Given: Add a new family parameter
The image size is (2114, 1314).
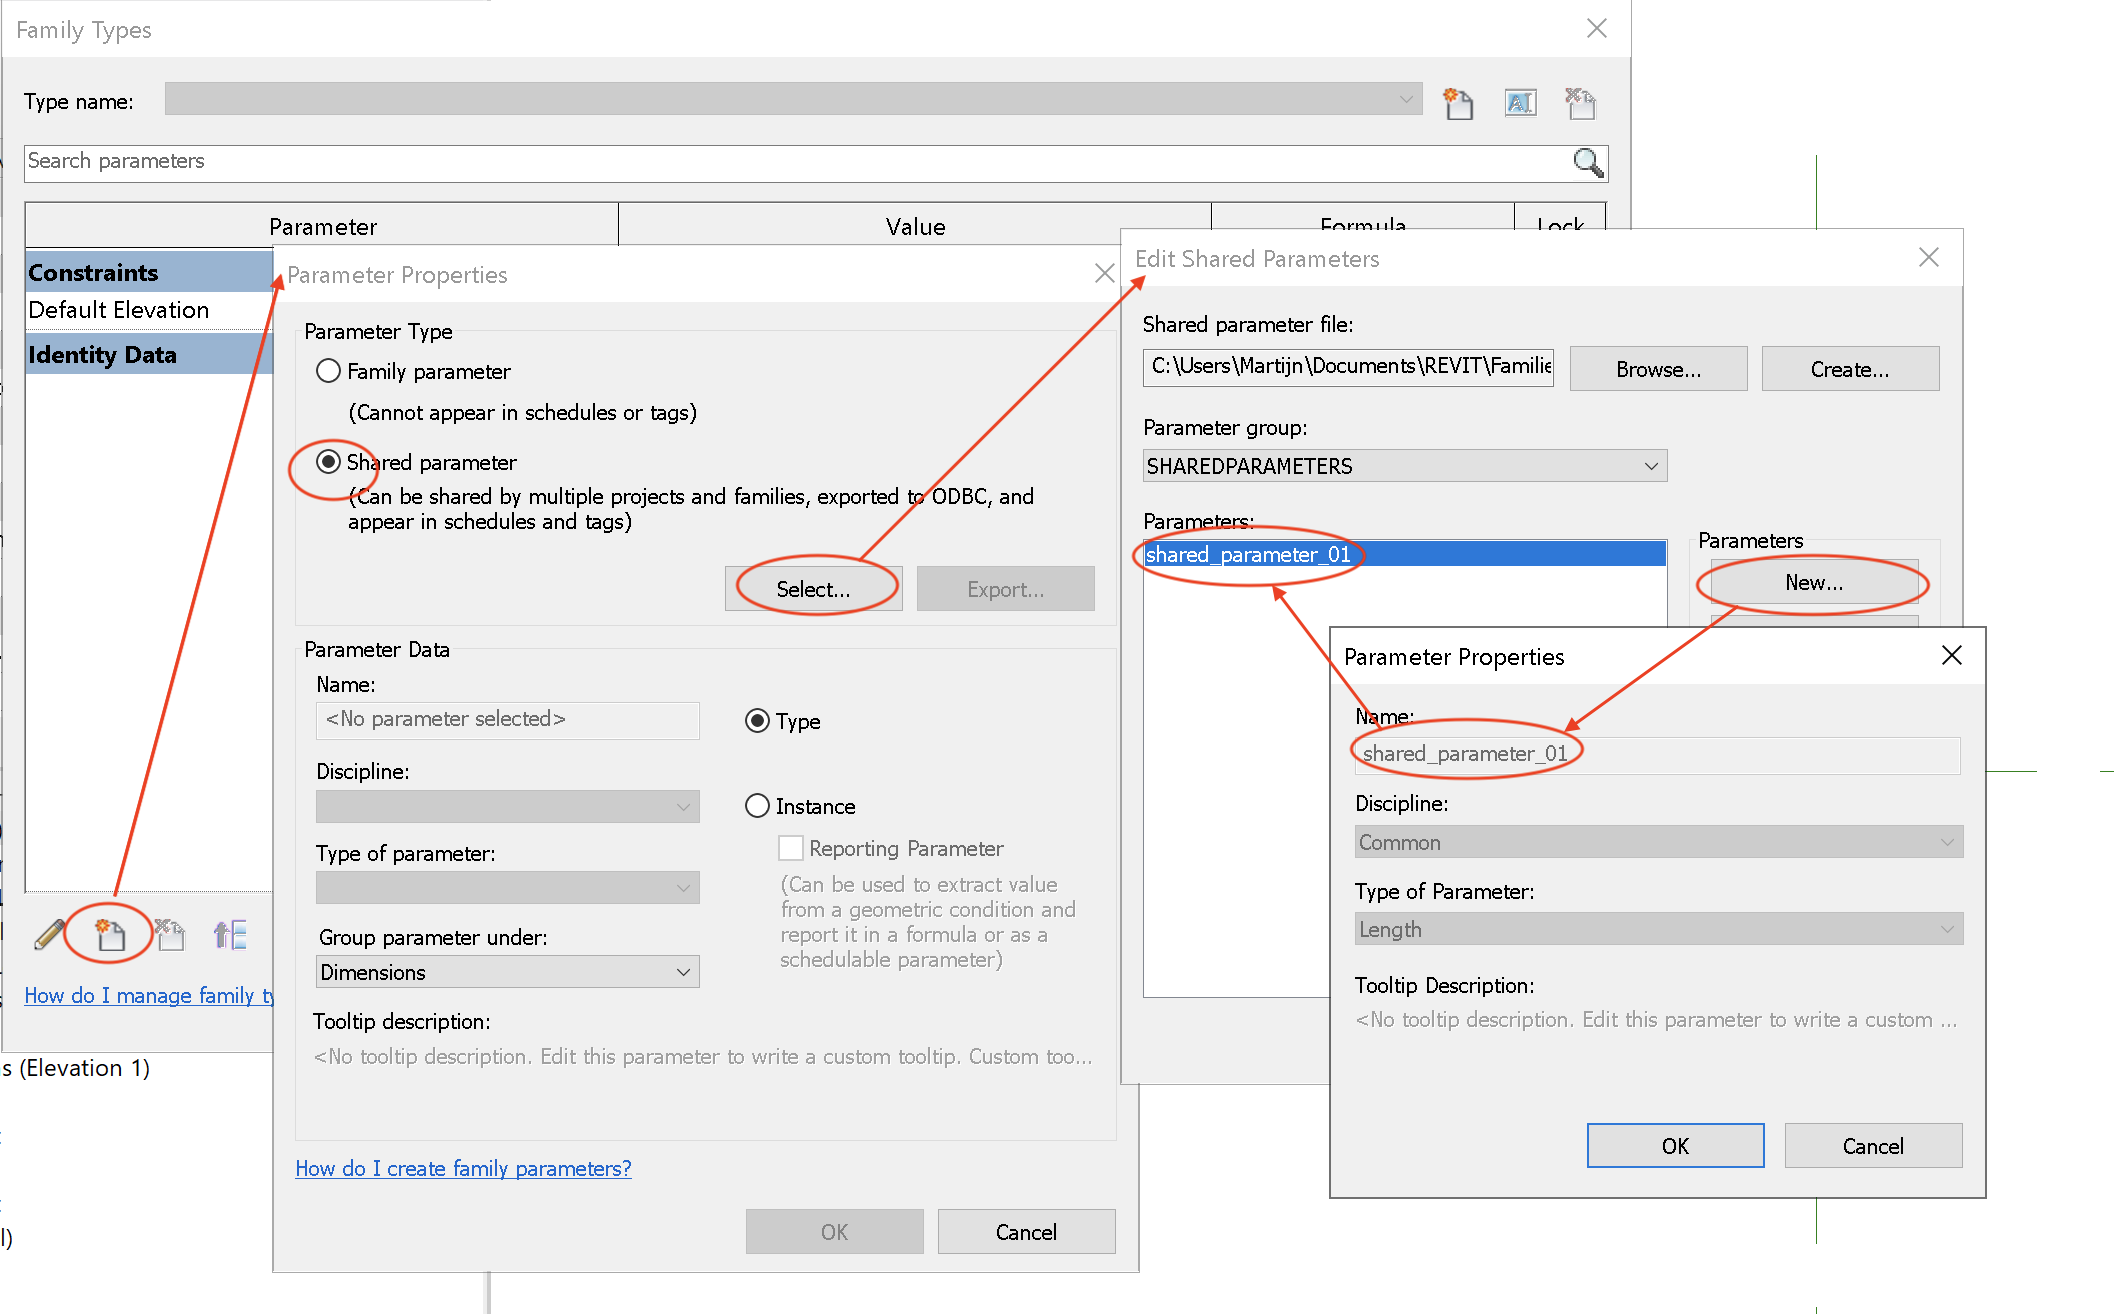Looking at the screenshot, I should click(x=109, y=934).
